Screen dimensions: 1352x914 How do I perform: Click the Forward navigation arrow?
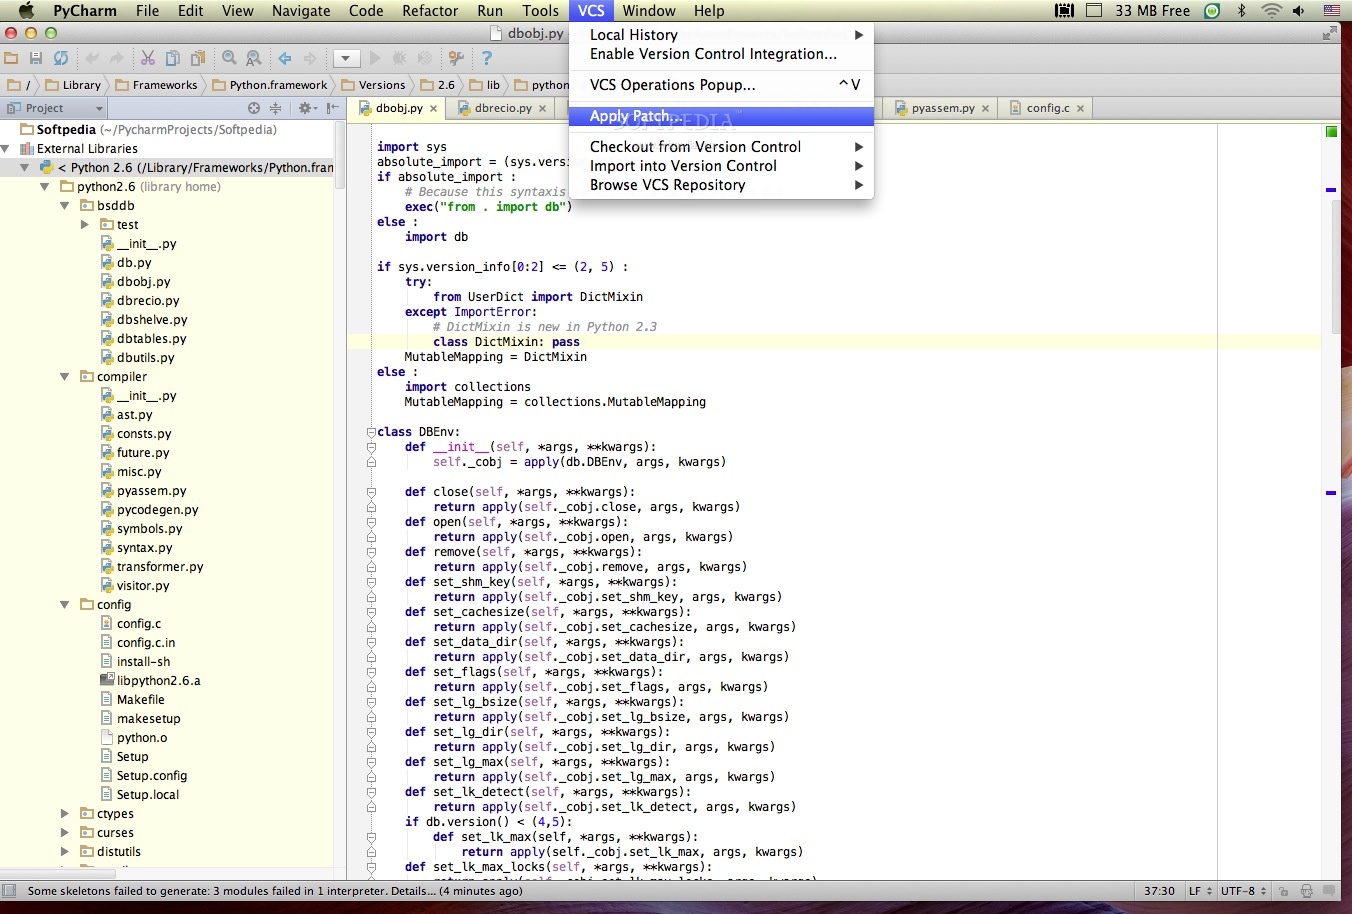(310, 59)
